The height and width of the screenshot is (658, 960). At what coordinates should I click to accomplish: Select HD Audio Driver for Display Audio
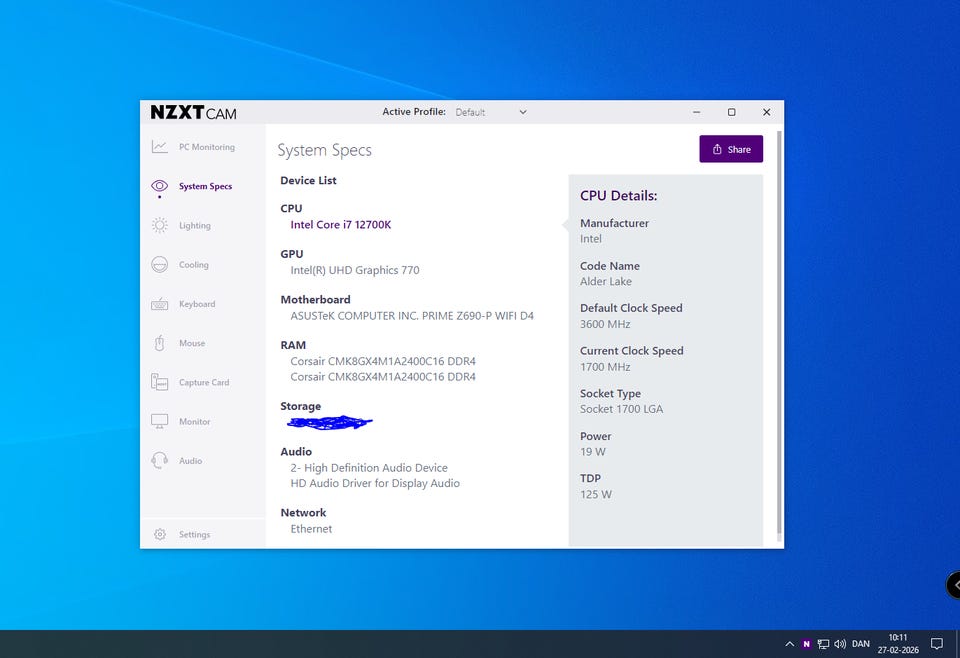(375, 484)
